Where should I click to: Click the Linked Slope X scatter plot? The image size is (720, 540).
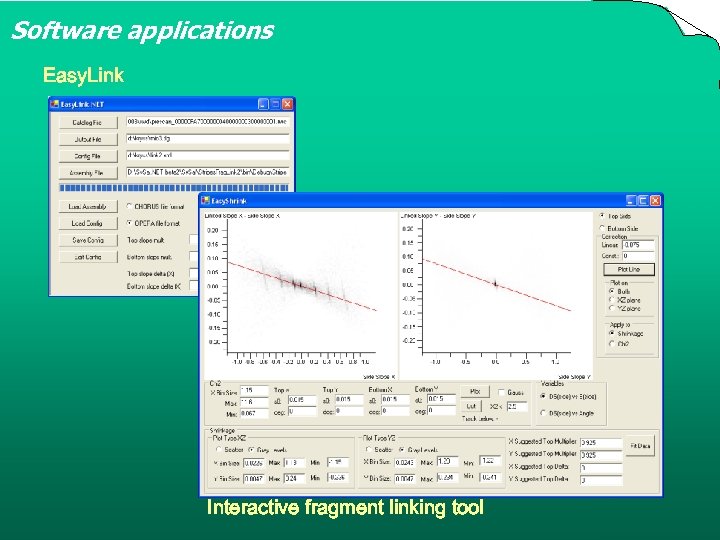(x=301, y=295)
